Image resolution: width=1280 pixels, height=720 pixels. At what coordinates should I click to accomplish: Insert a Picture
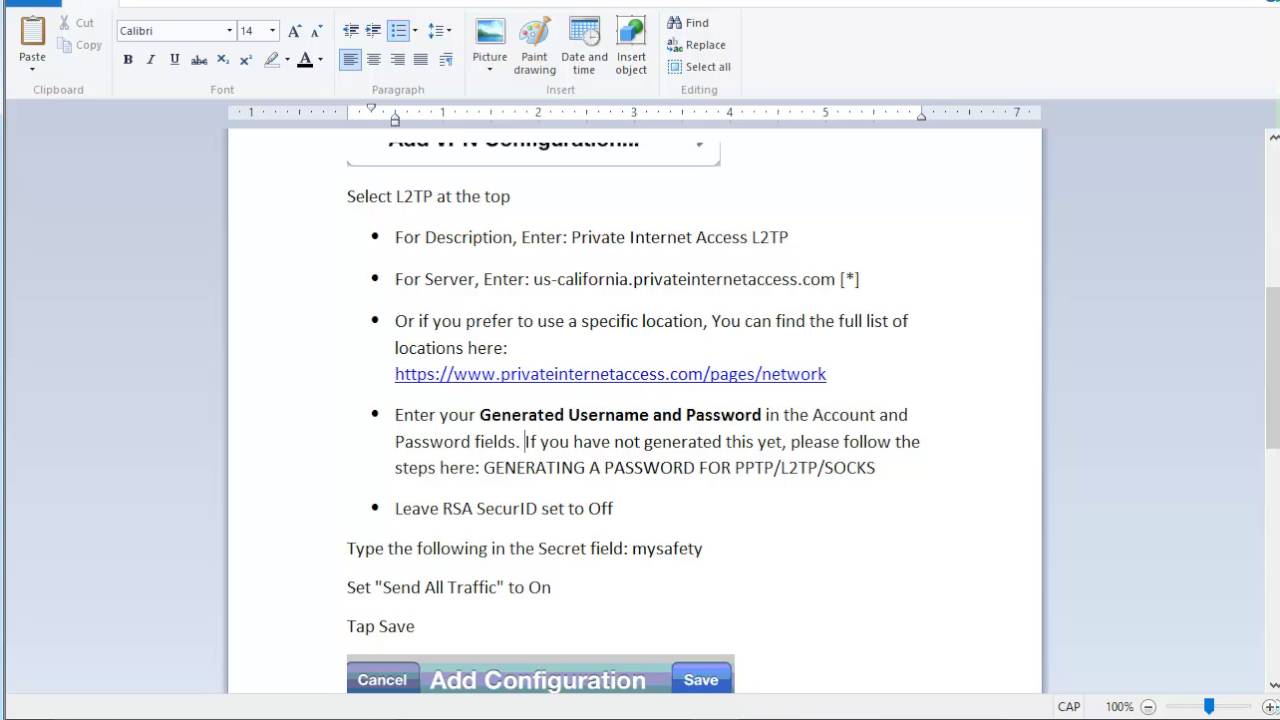[x=490, y=40]
